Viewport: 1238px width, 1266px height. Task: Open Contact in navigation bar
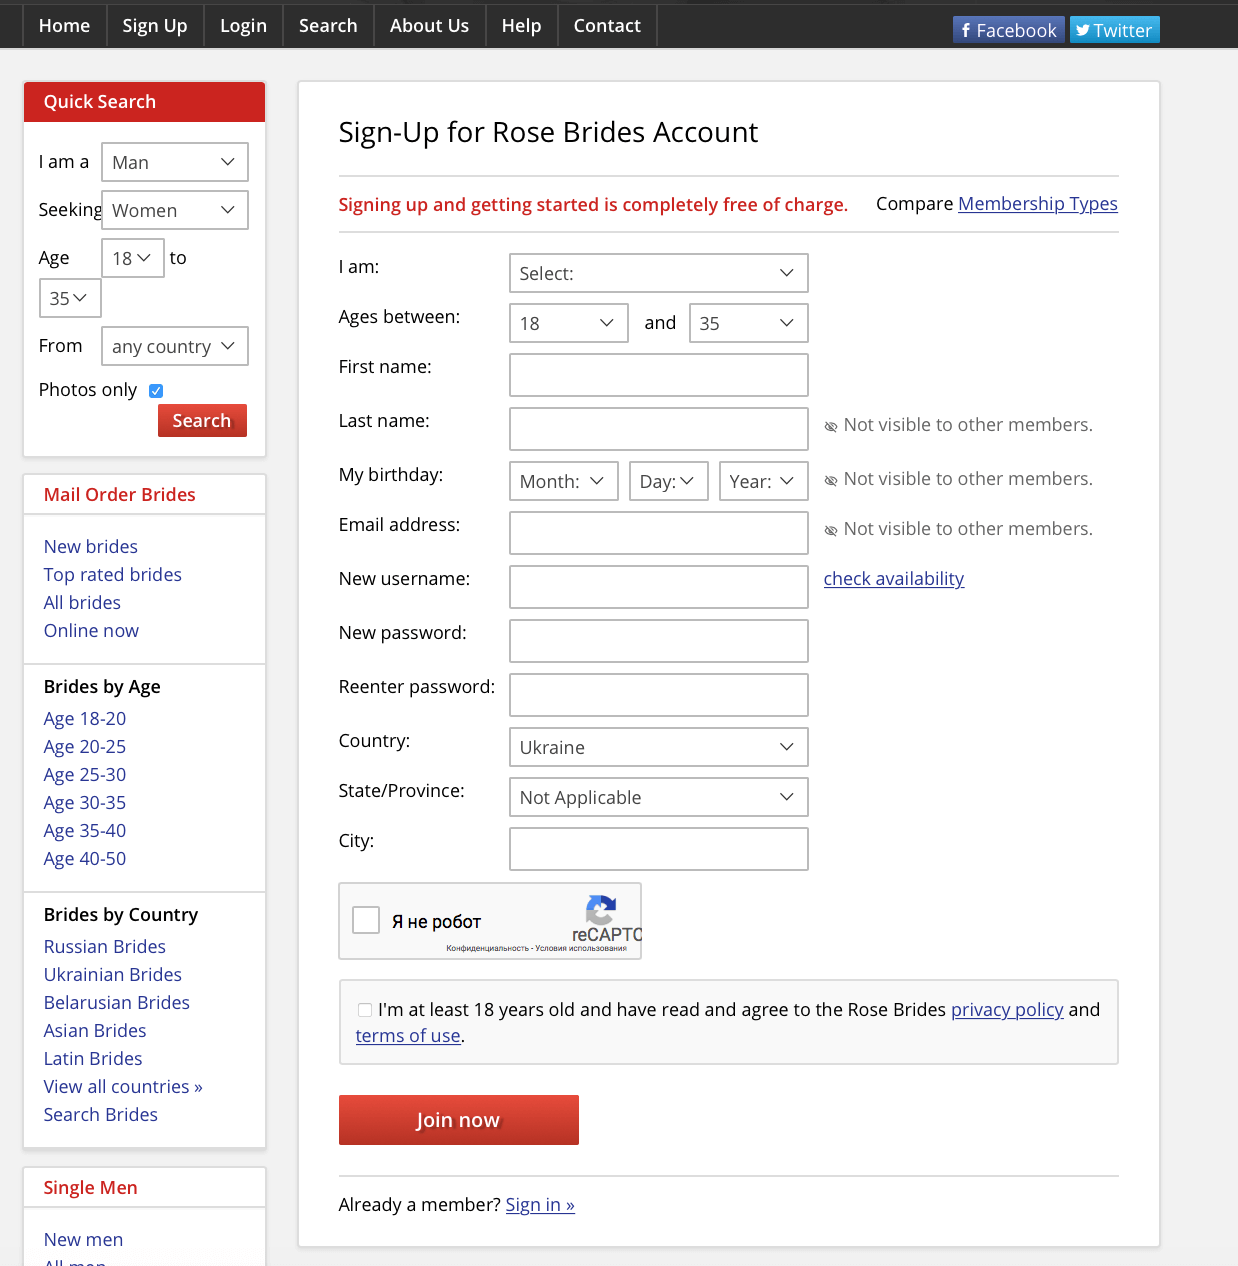(x=607, y=26)
